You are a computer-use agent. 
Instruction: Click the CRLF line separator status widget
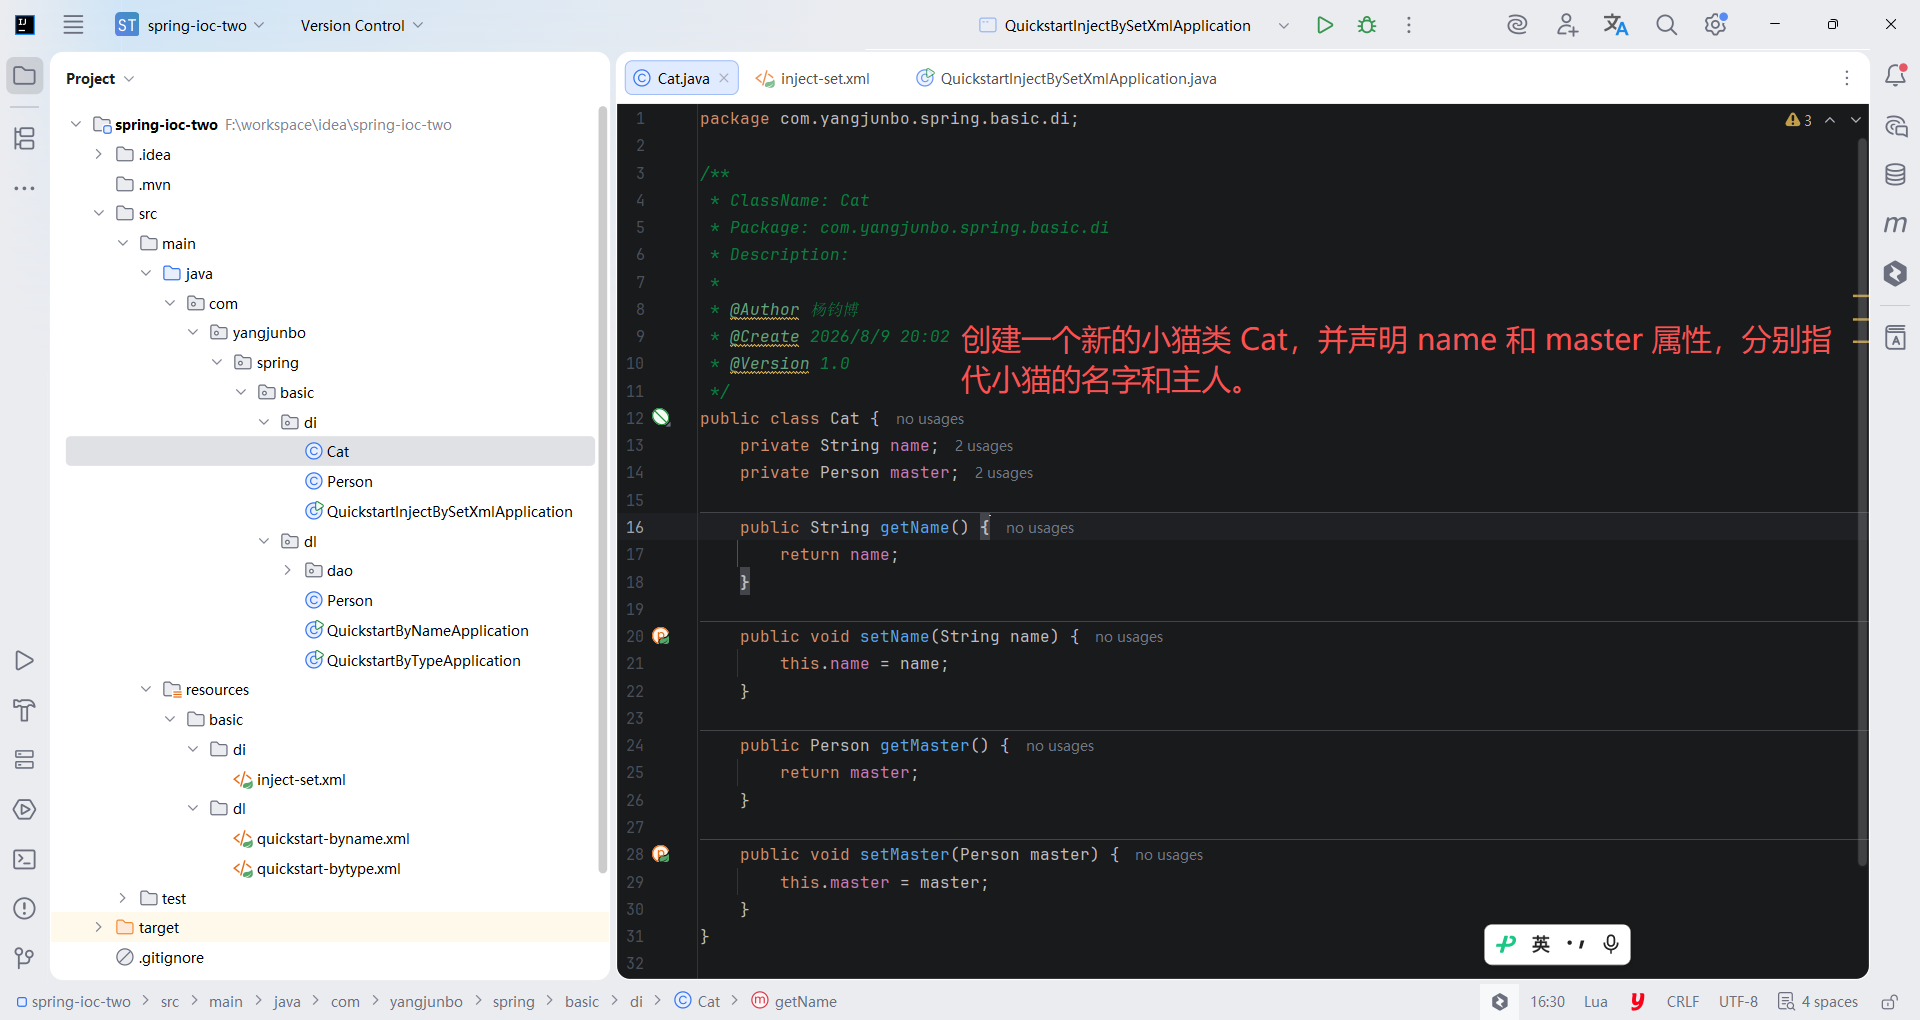(1683, 1001)
